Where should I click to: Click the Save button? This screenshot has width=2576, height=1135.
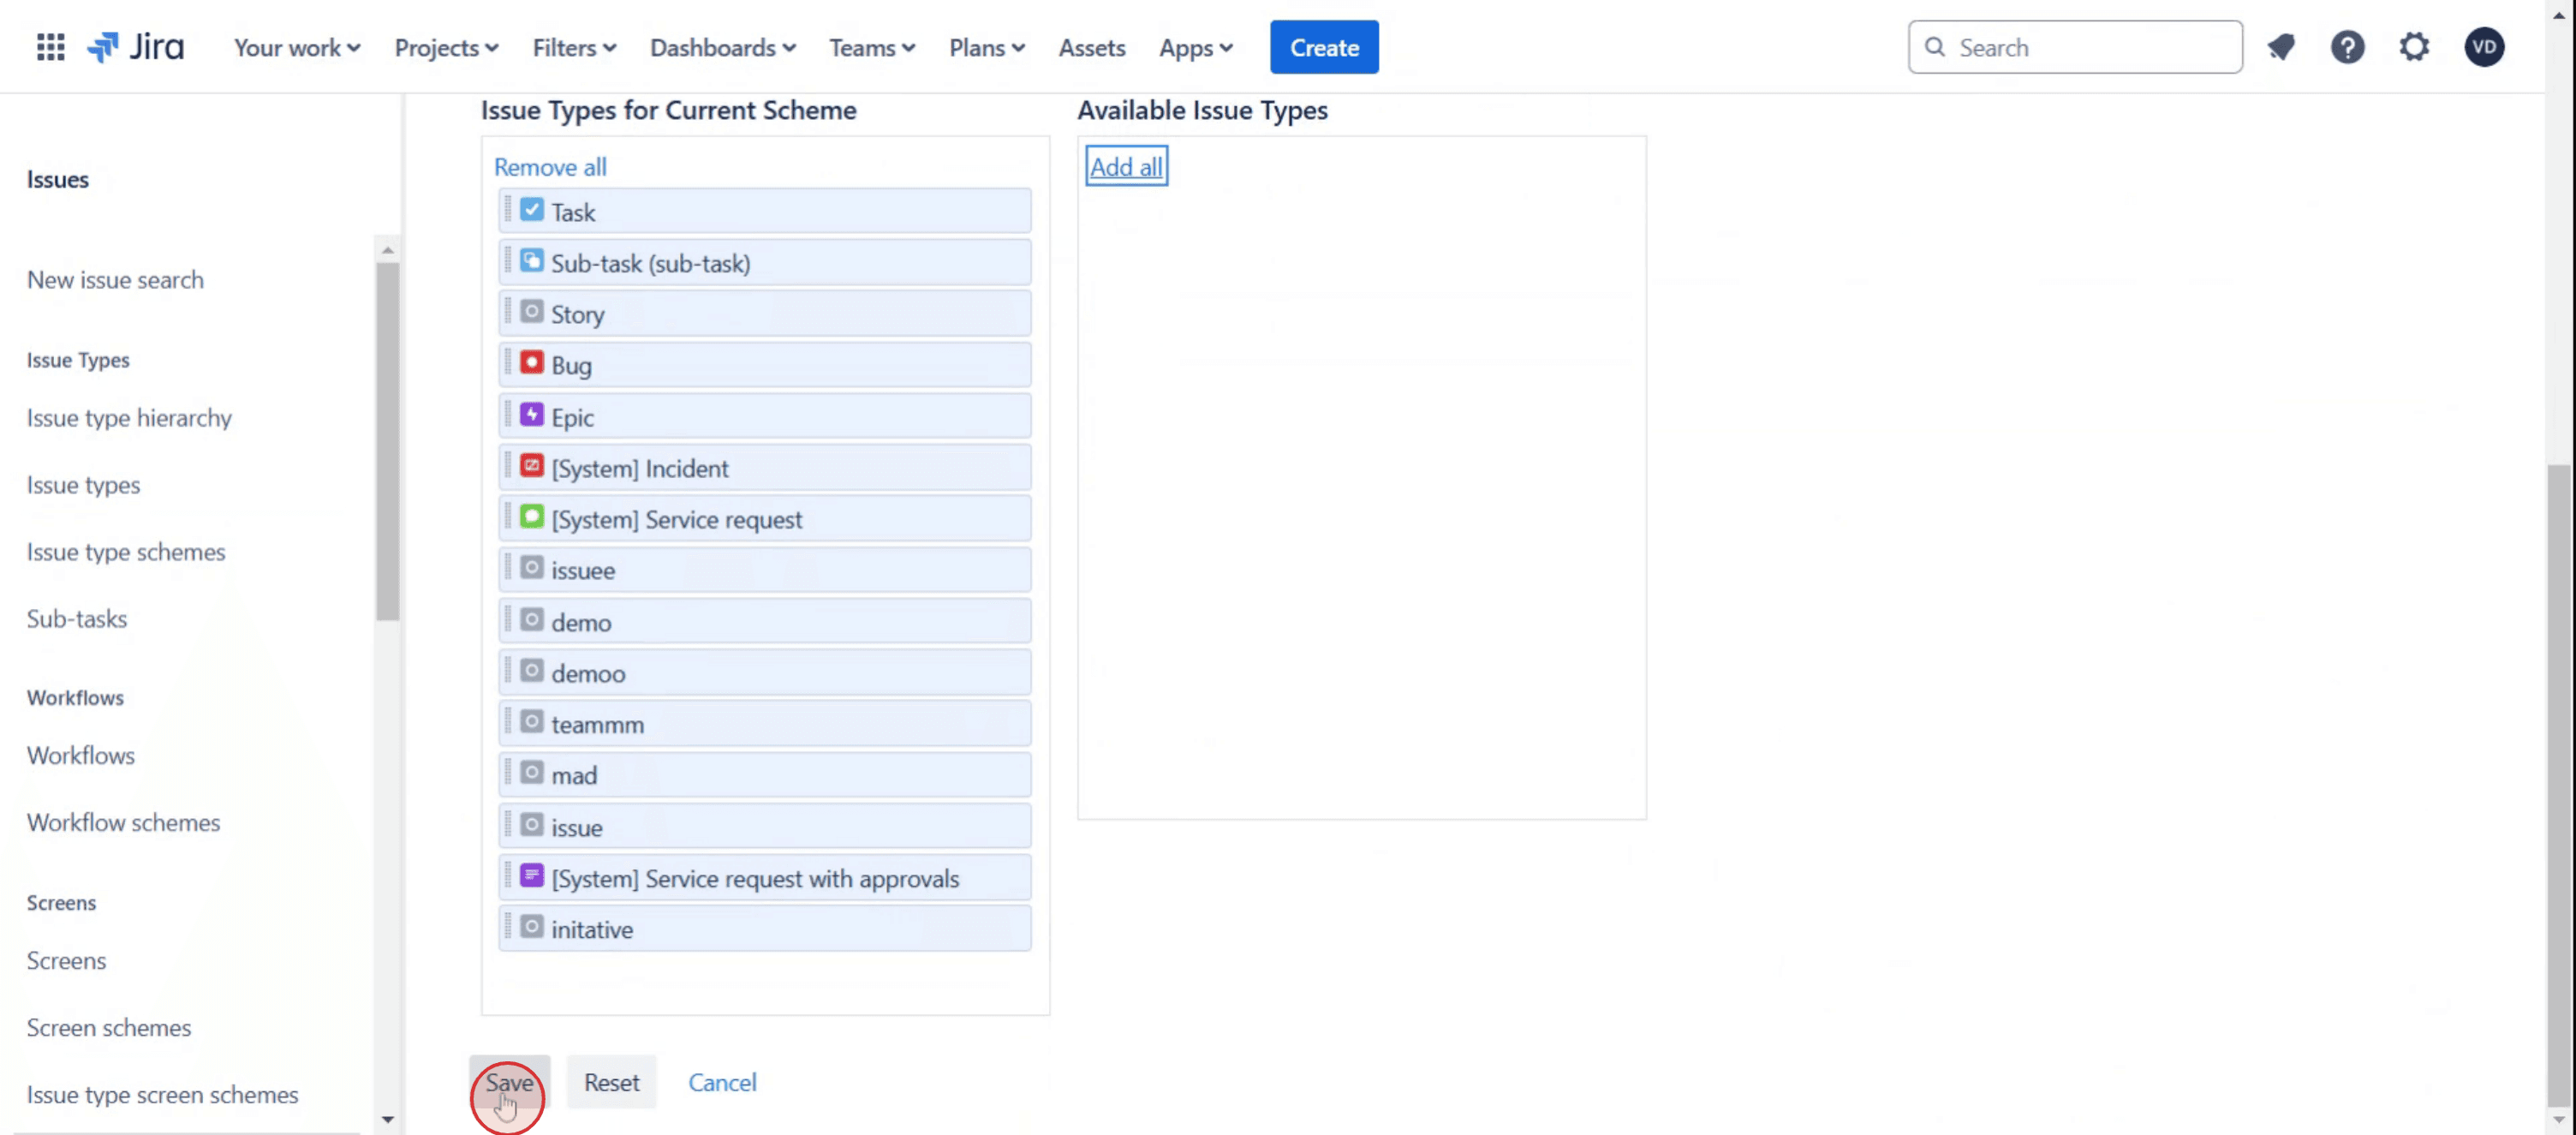(x=509, y=1082)
